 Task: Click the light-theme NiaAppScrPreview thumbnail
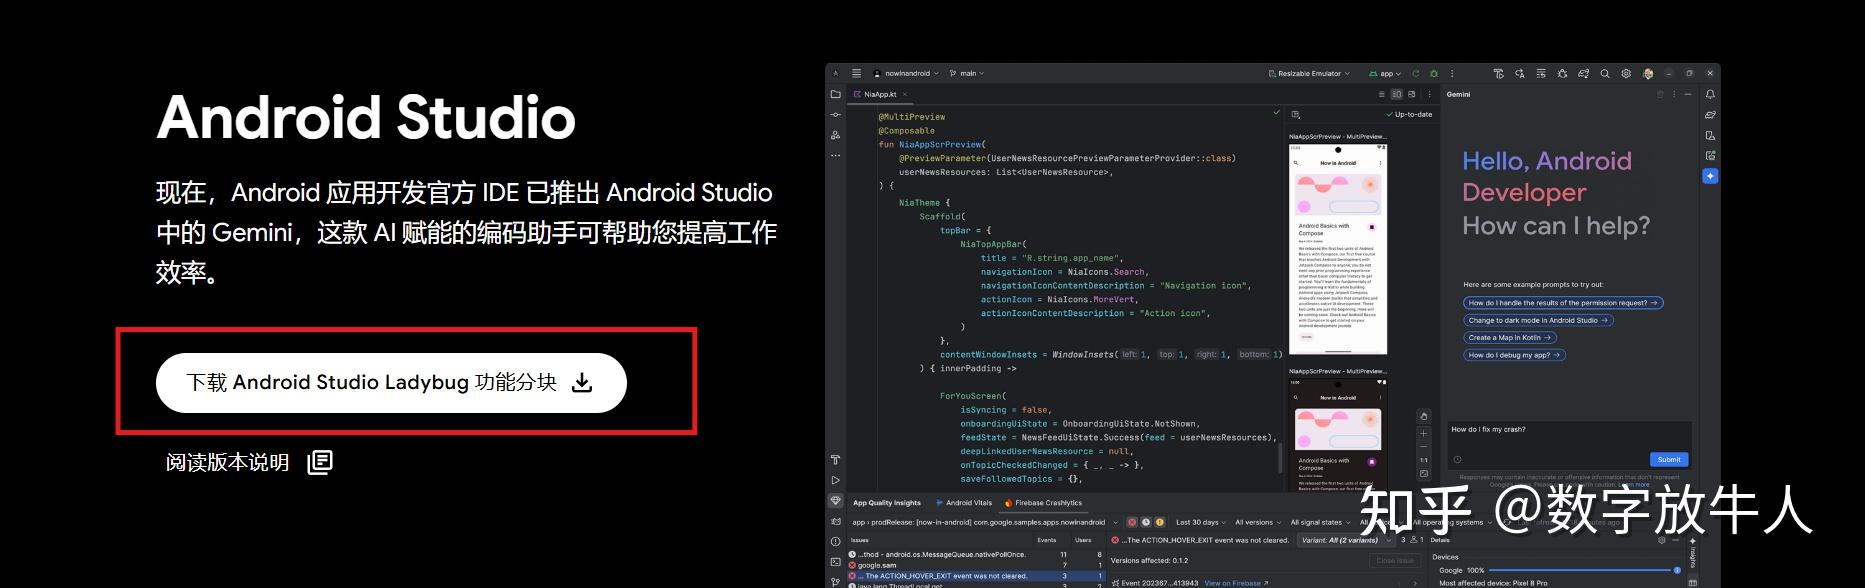click(1337, 249)
